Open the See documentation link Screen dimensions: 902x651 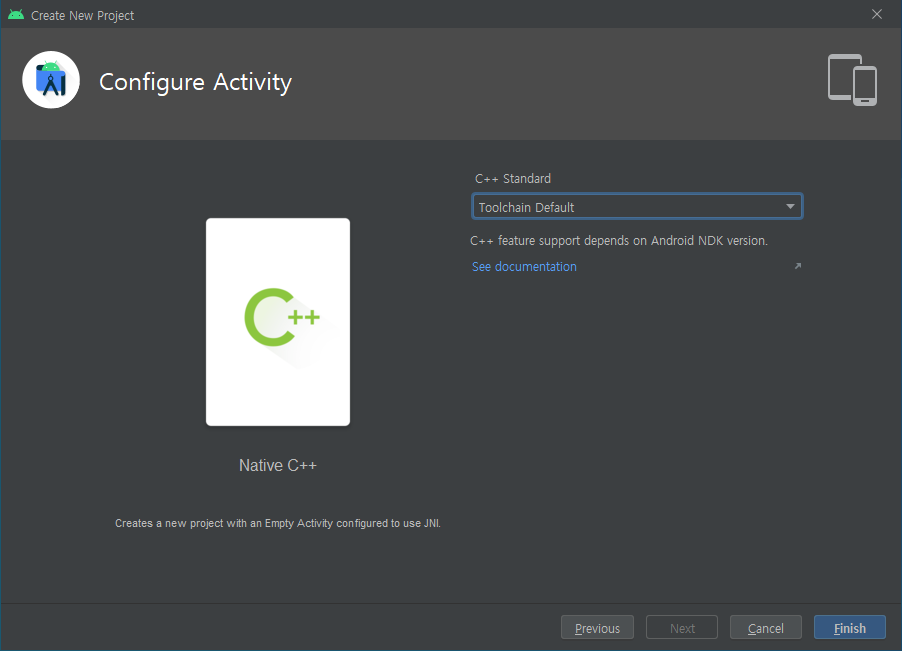click(x=524, y=266)
